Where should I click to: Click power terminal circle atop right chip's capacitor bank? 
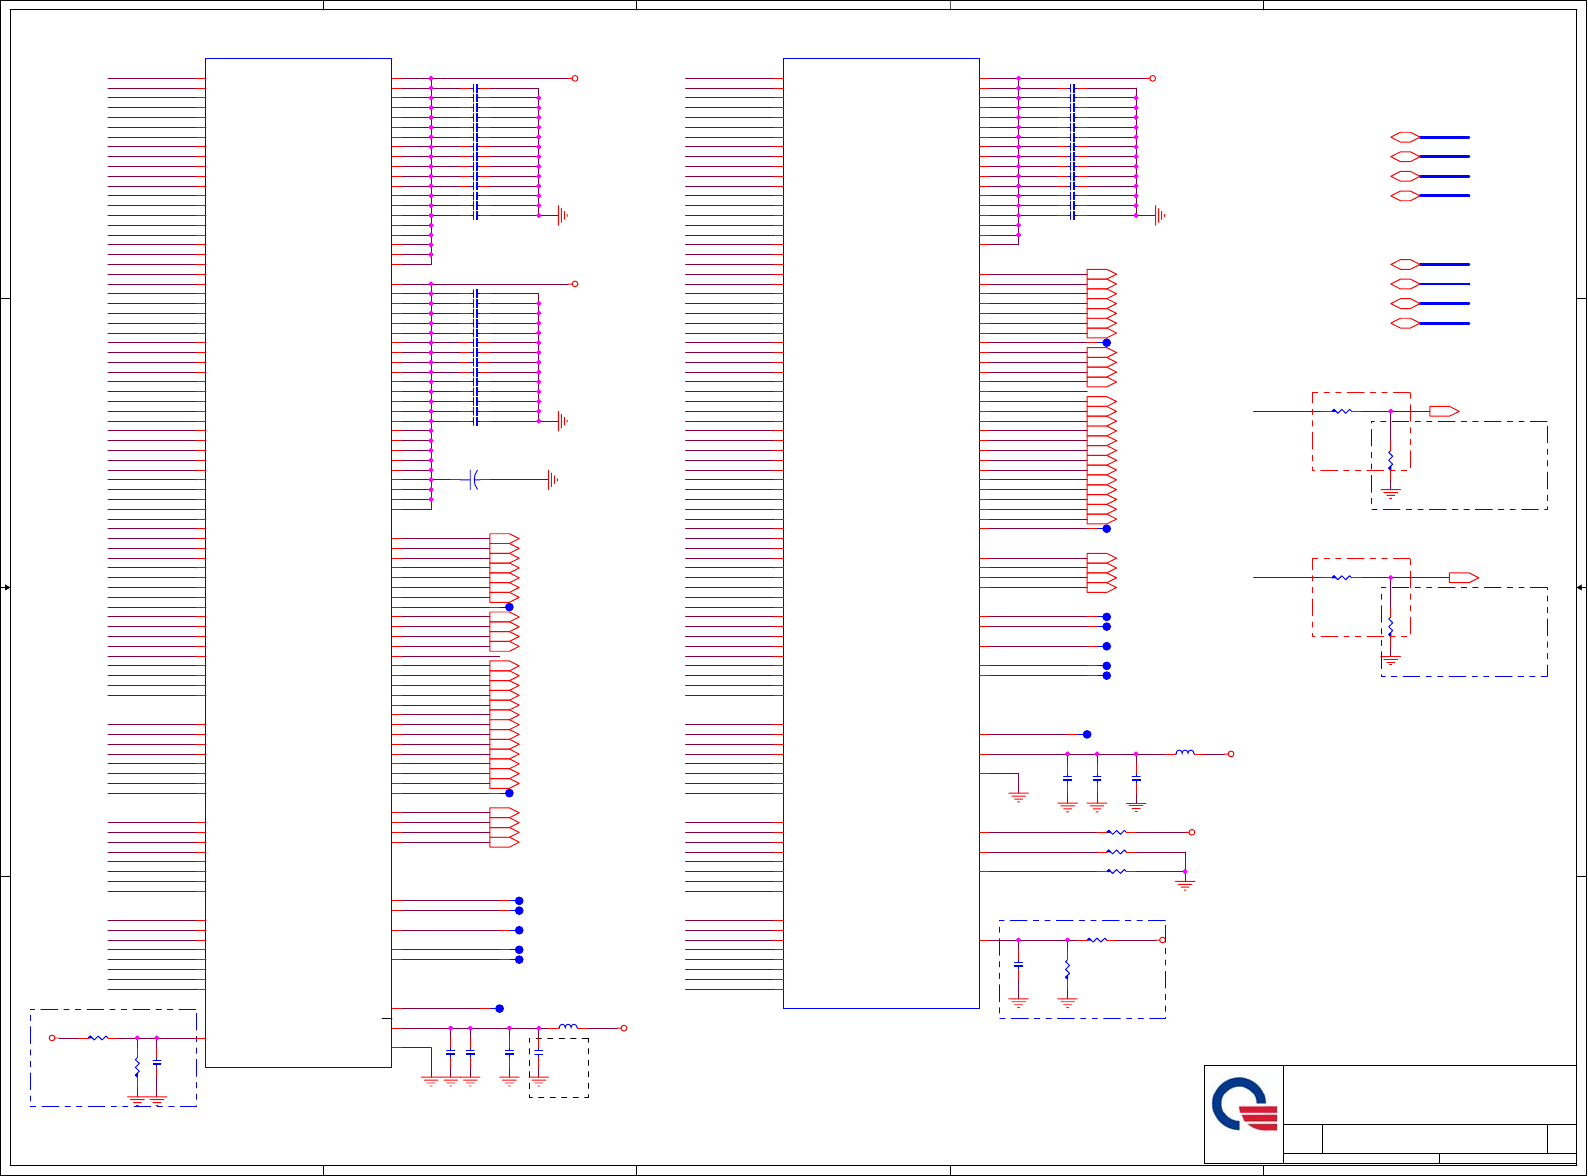tap(1153, 78)
